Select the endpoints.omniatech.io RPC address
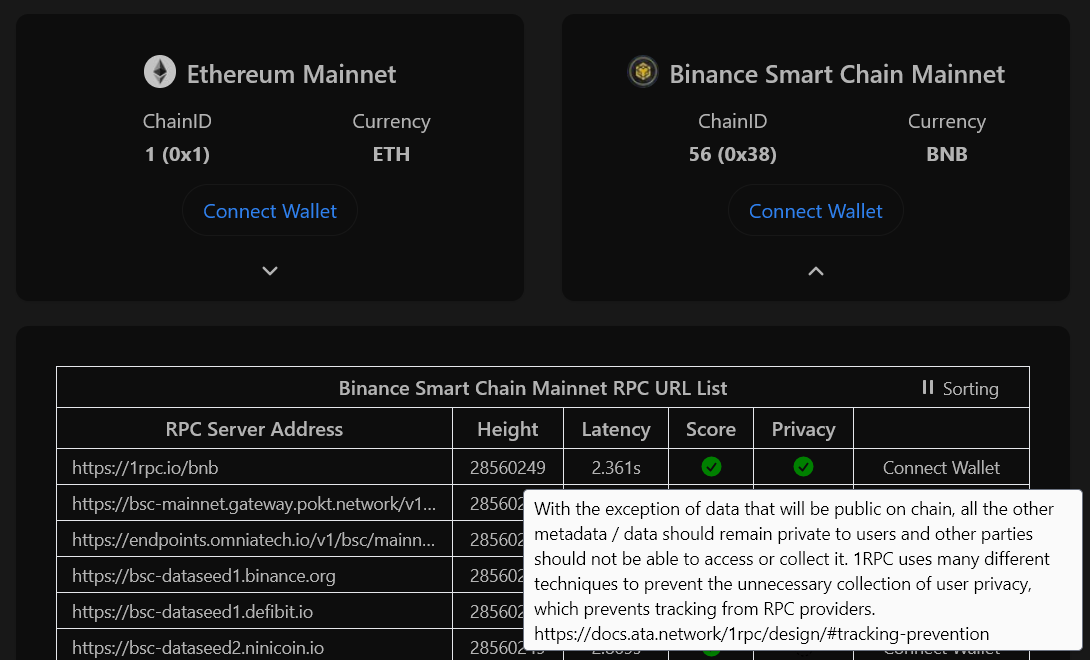 (254, 539)
